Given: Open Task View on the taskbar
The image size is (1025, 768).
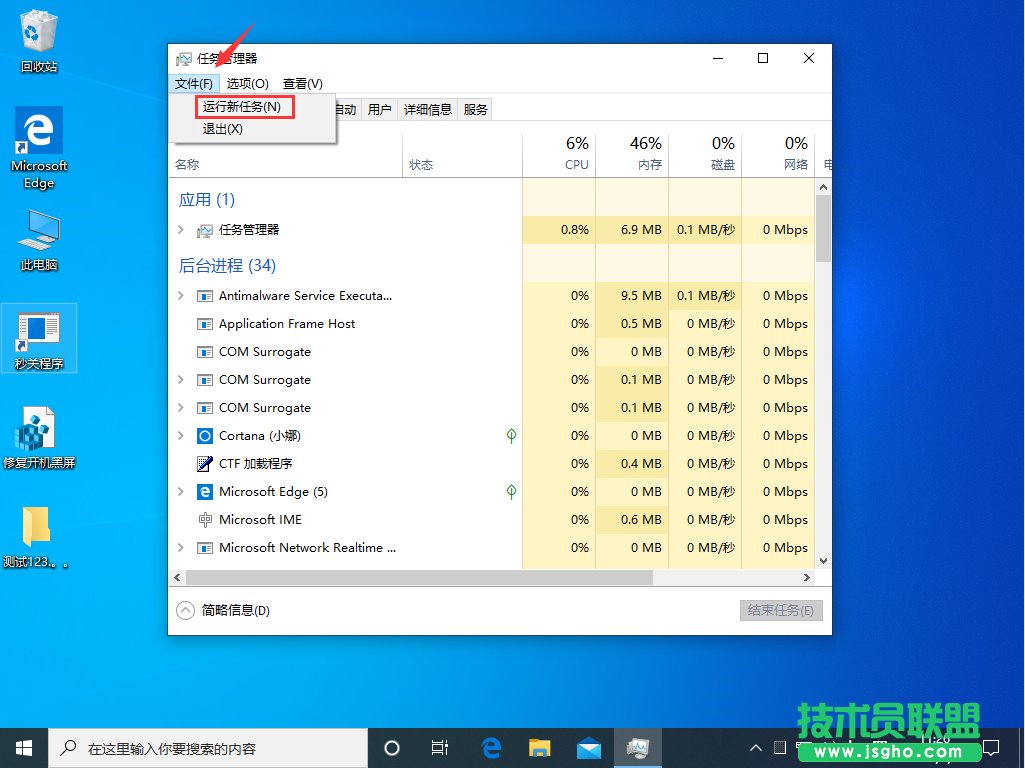Looking at the screenshot, I should click(x=440, y=747).
